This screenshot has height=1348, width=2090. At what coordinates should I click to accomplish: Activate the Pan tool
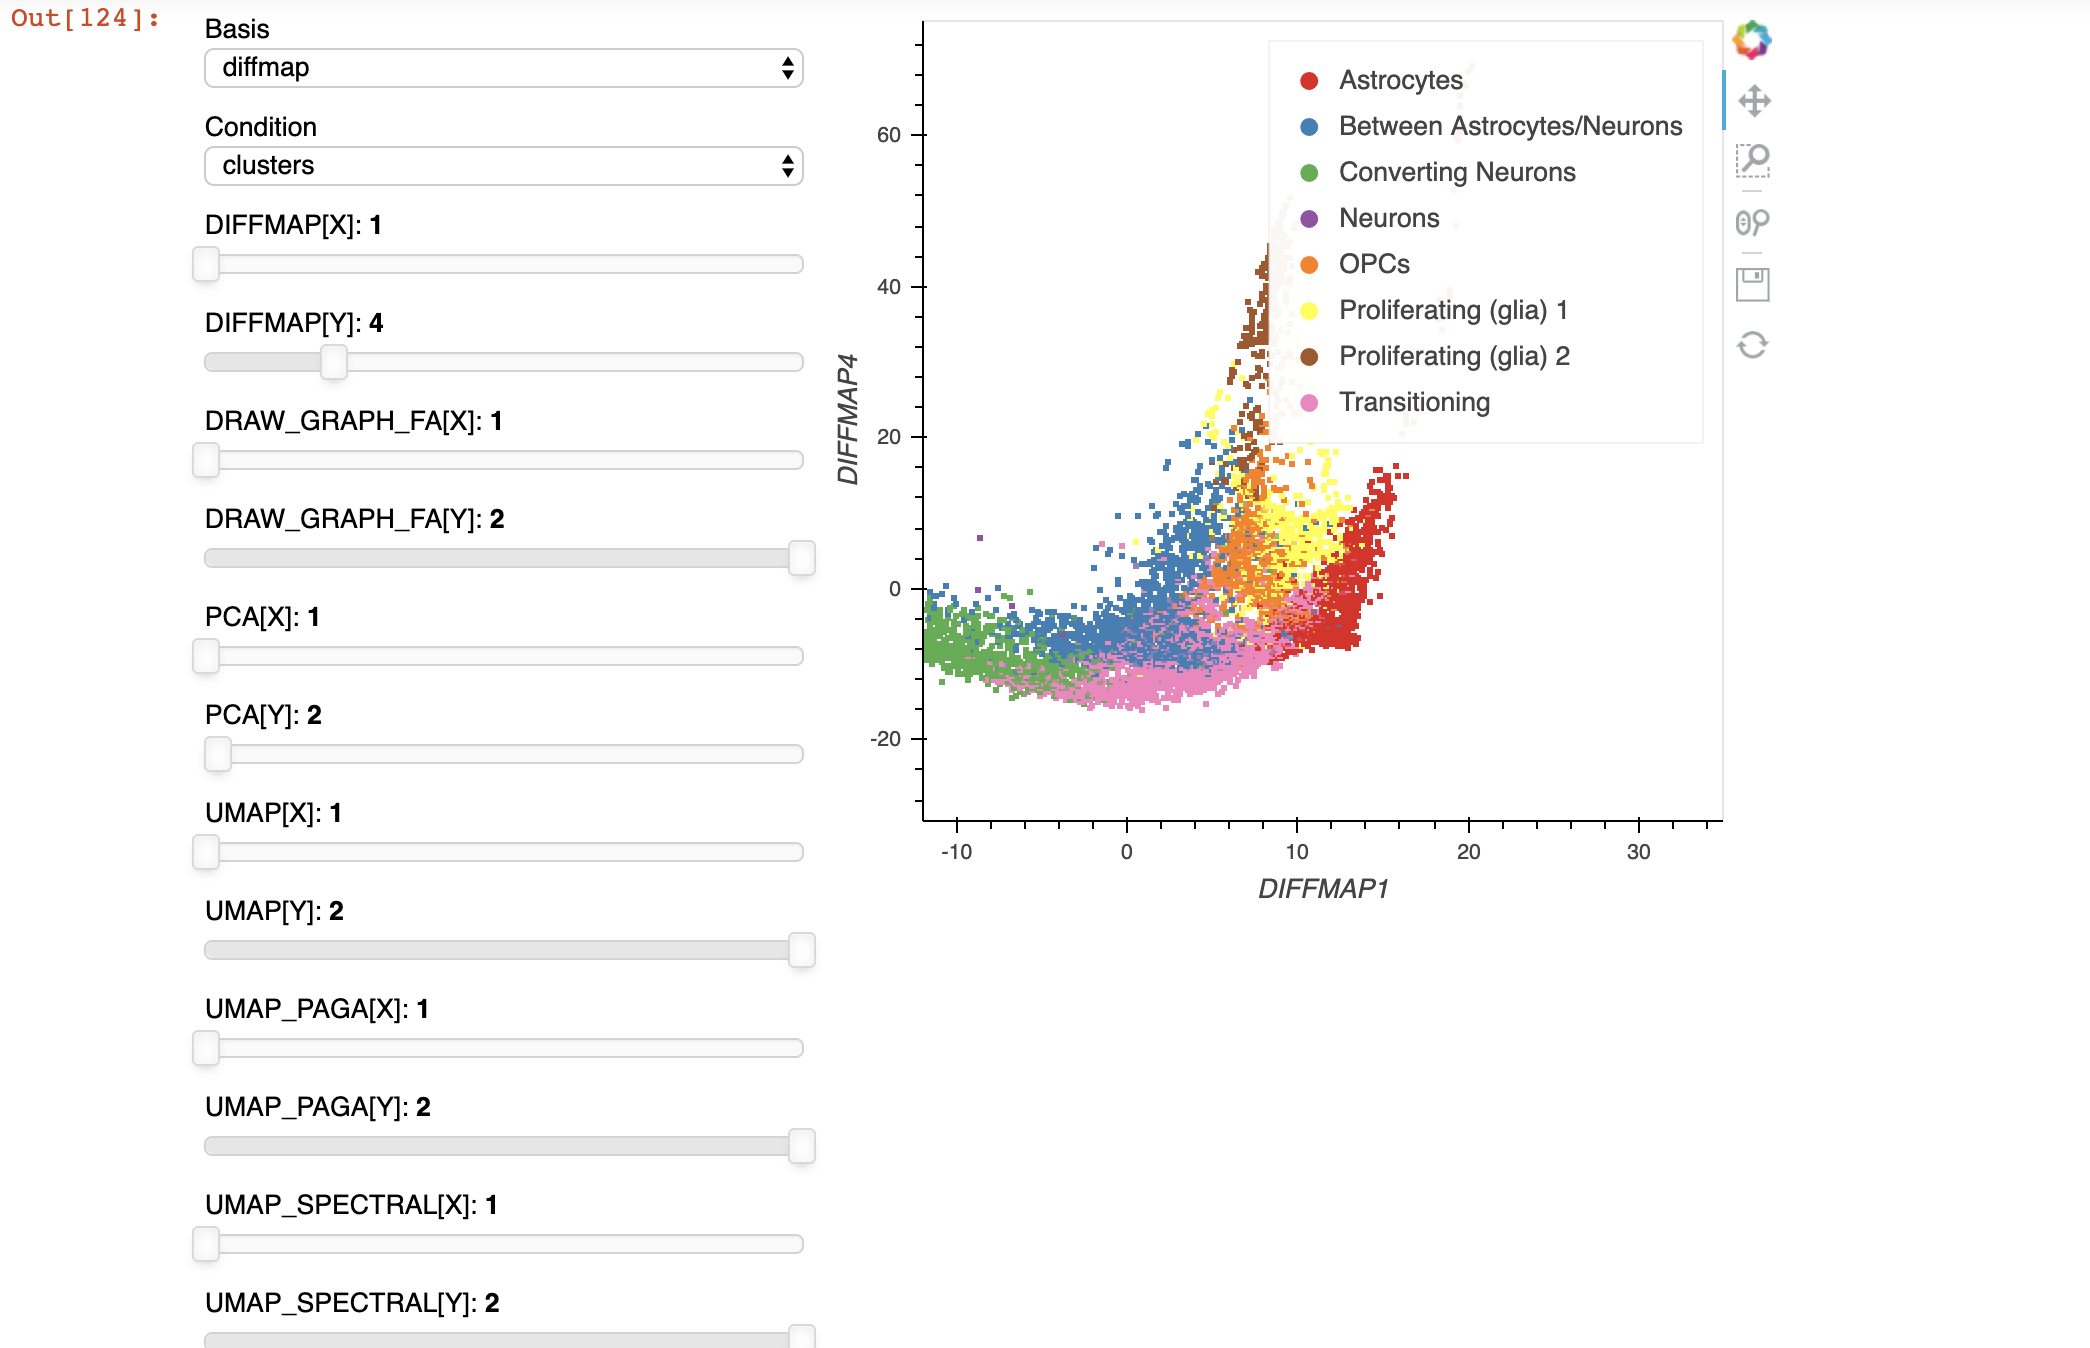point(1754,101)
